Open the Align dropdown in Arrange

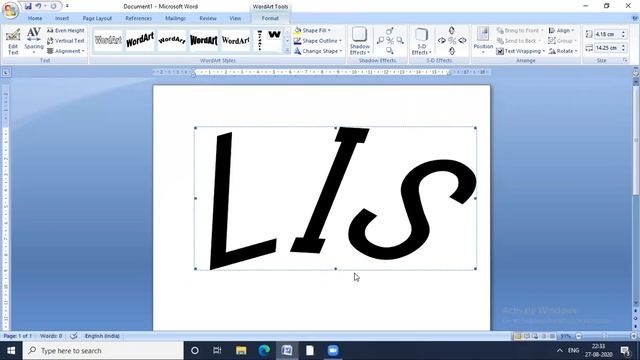click(561, 31)
